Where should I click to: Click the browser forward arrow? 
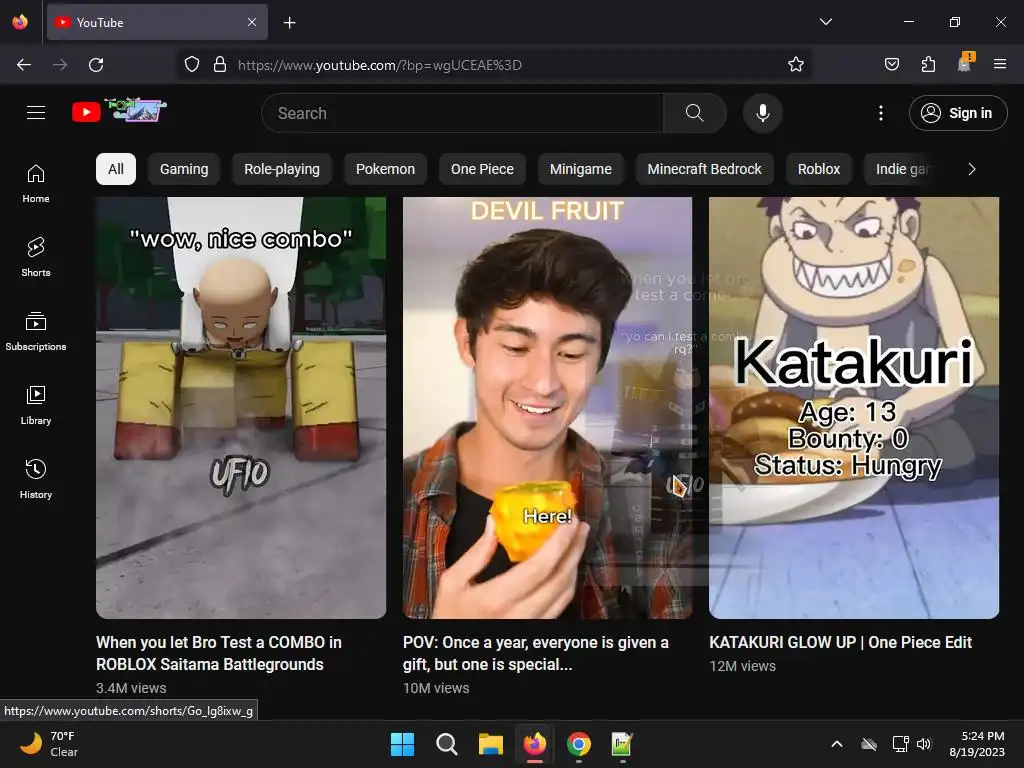[60, 65]
